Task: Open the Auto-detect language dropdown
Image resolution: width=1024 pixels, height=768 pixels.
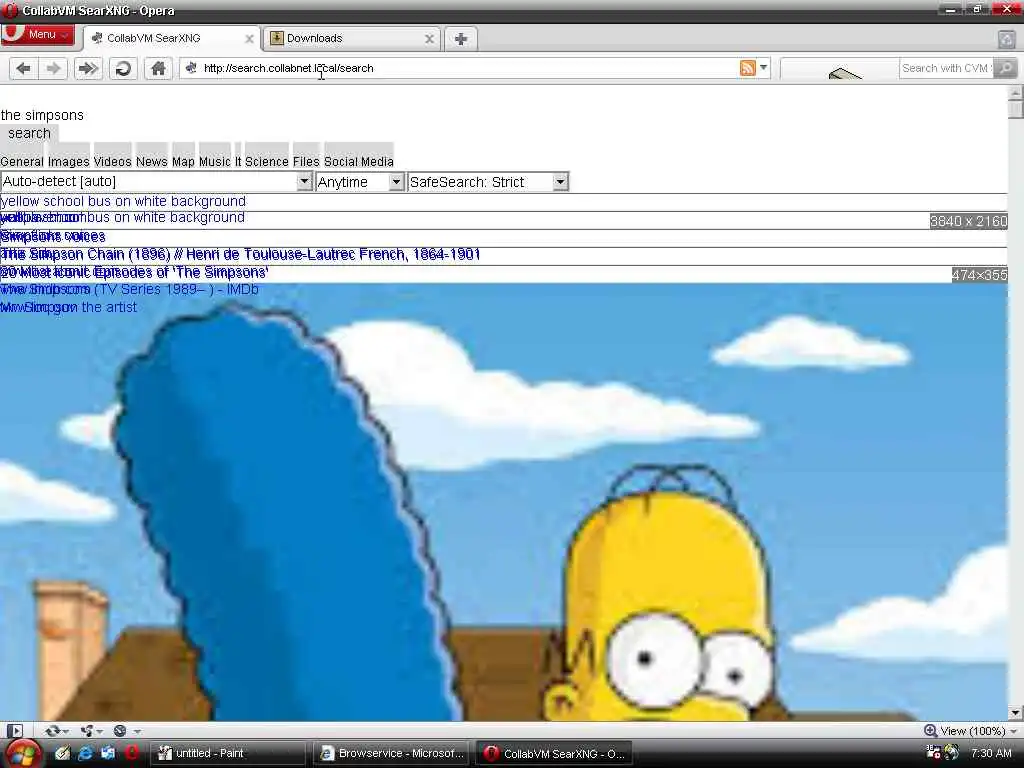Action: [157, 182]
